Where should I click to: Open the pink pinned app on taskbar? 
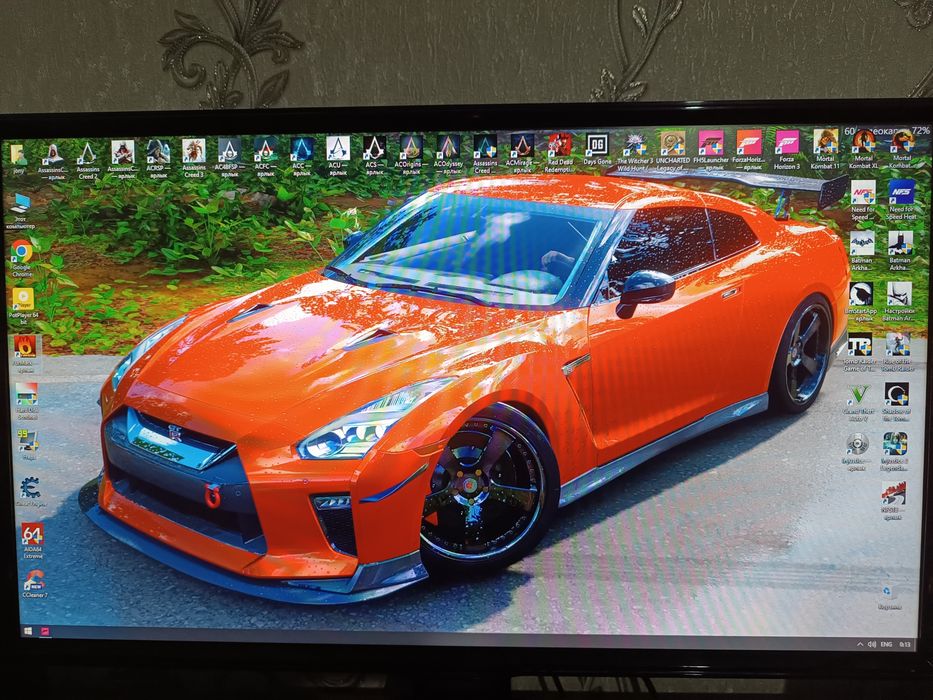(x=45, y=631)
